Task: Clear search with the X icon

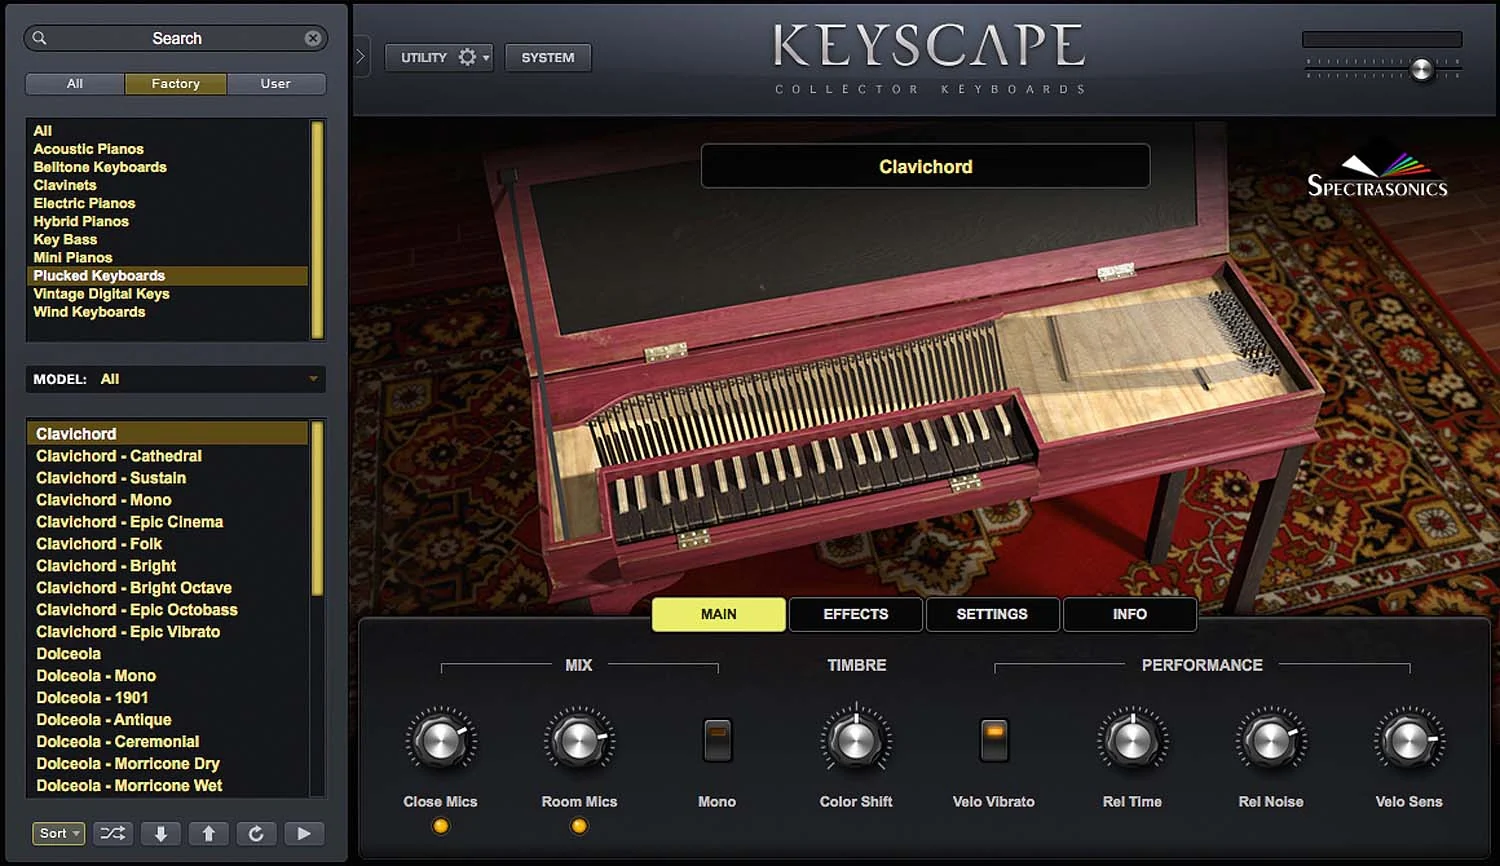Action: (313, 38)
